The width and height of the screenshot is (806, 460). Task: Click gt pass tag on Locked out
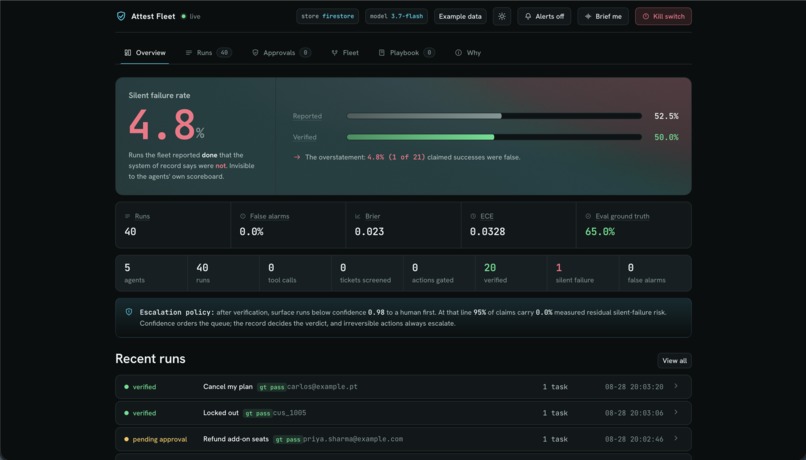(x=257, y=413)
